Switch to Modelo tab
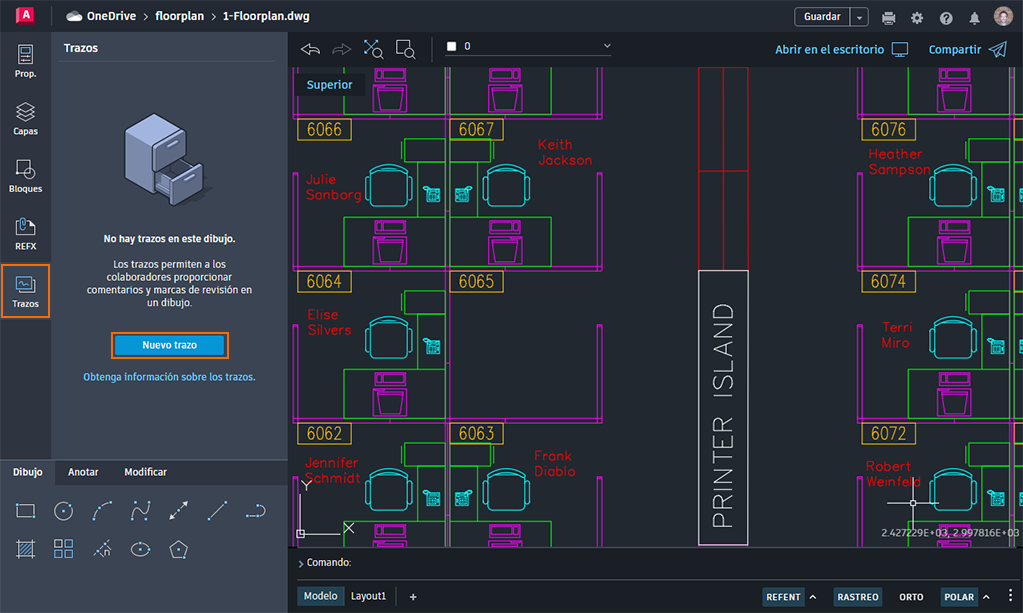Screen dimensions: 1023x613 click(x=320, y=596)
